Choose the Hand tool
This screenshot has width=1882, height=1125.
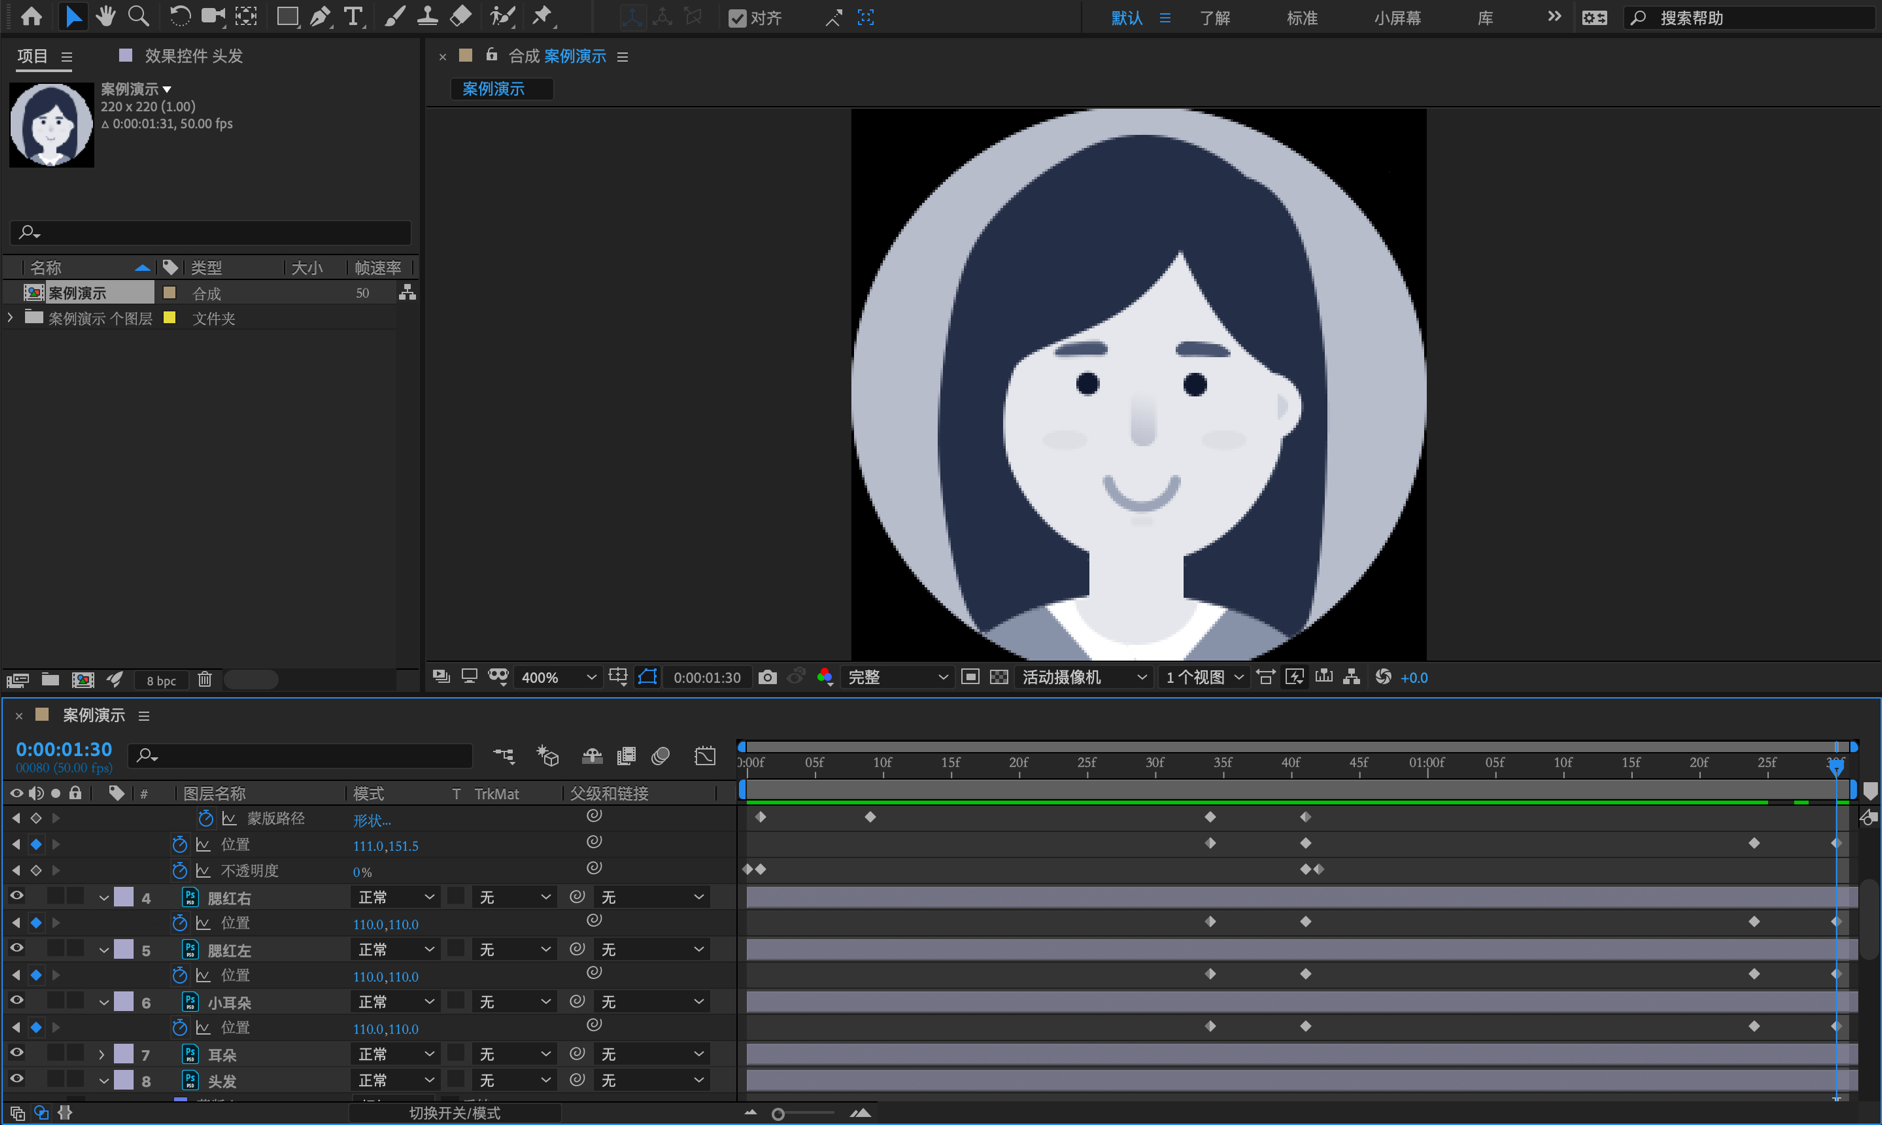(105, 17)
